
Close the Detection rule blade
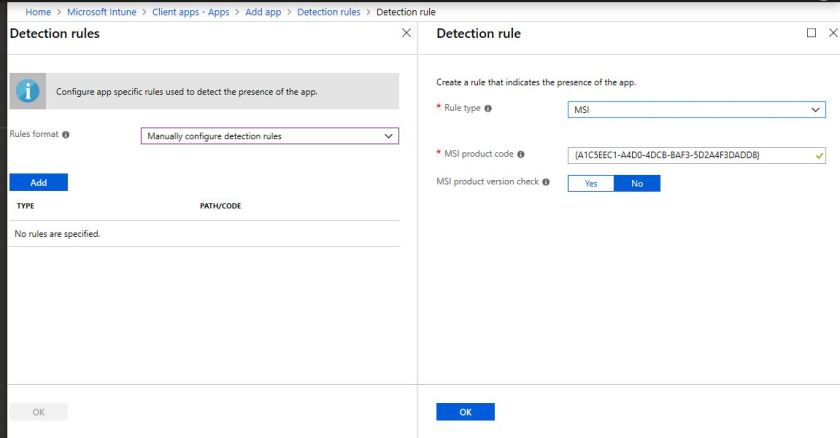coord(832,34)
